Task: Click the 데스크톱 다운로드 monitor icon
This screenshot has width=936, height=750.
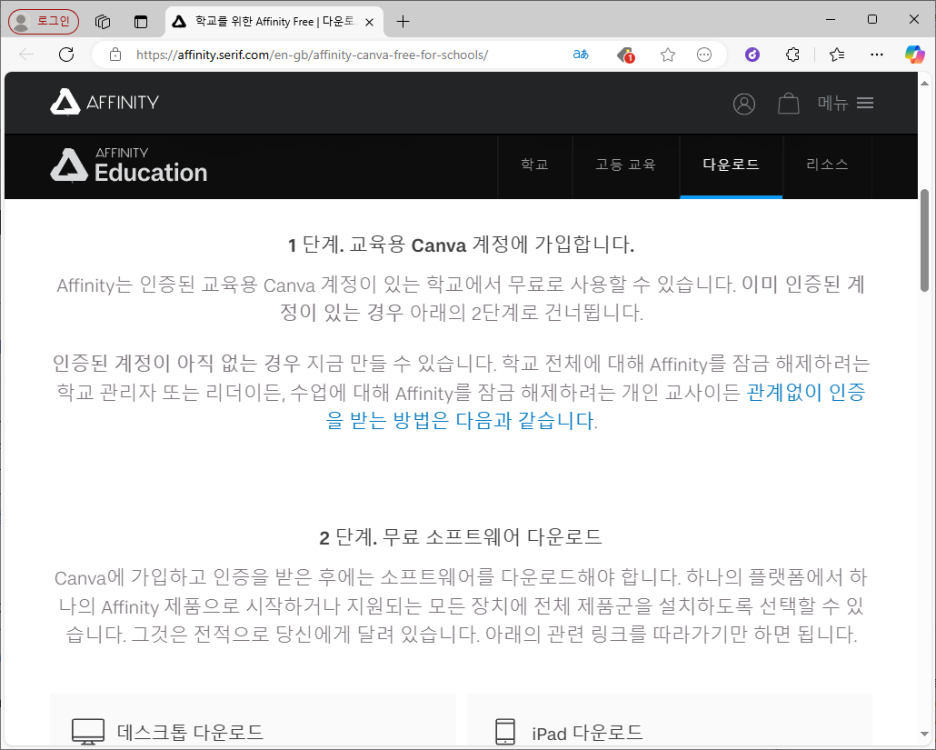Action: (88, 732)
